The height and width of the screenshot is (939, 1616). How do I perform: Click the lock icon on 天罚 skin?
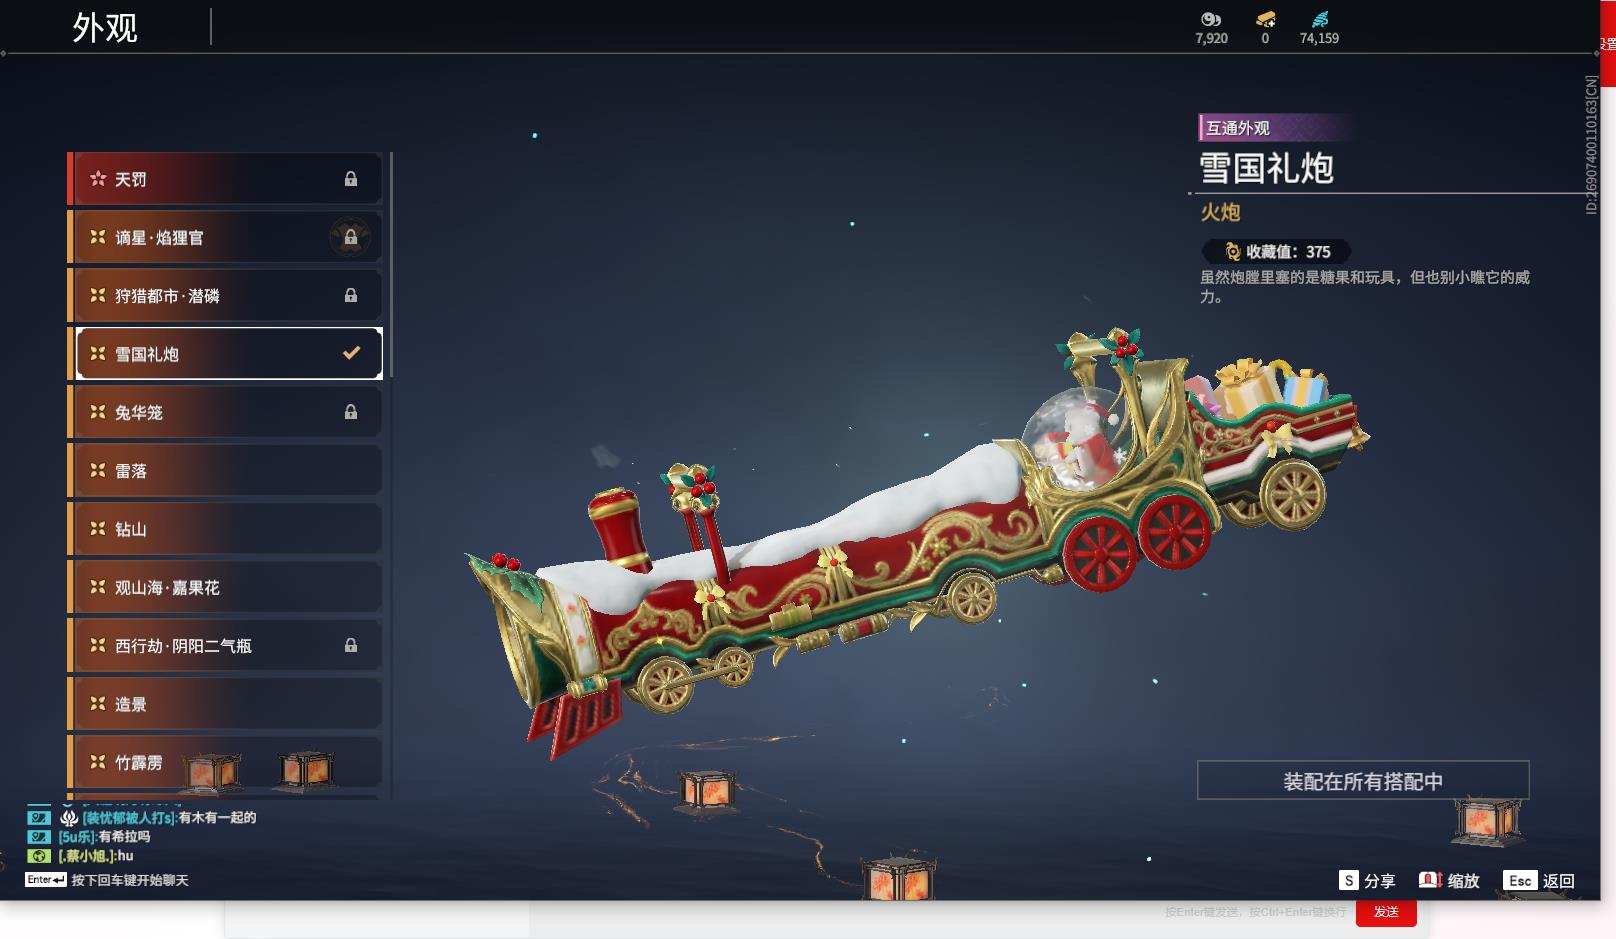coord(350,179)
